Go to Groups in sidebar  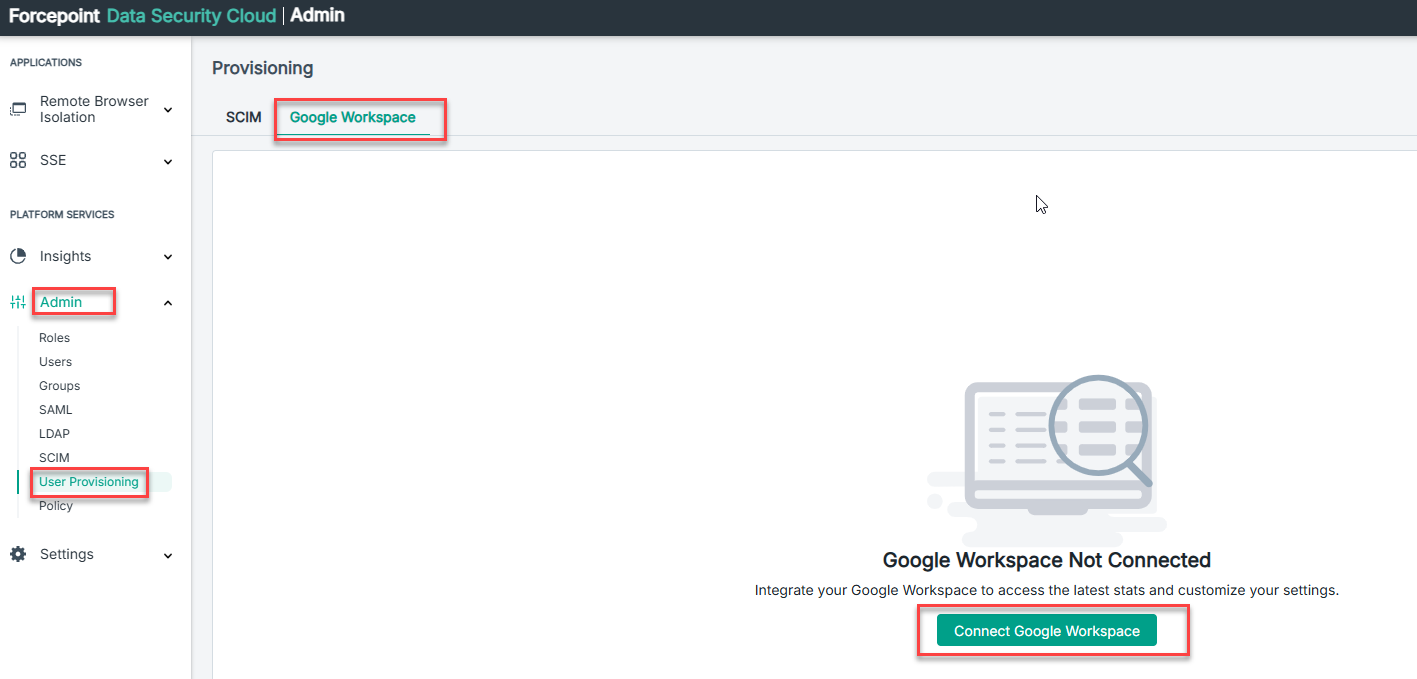pos(59,386)
